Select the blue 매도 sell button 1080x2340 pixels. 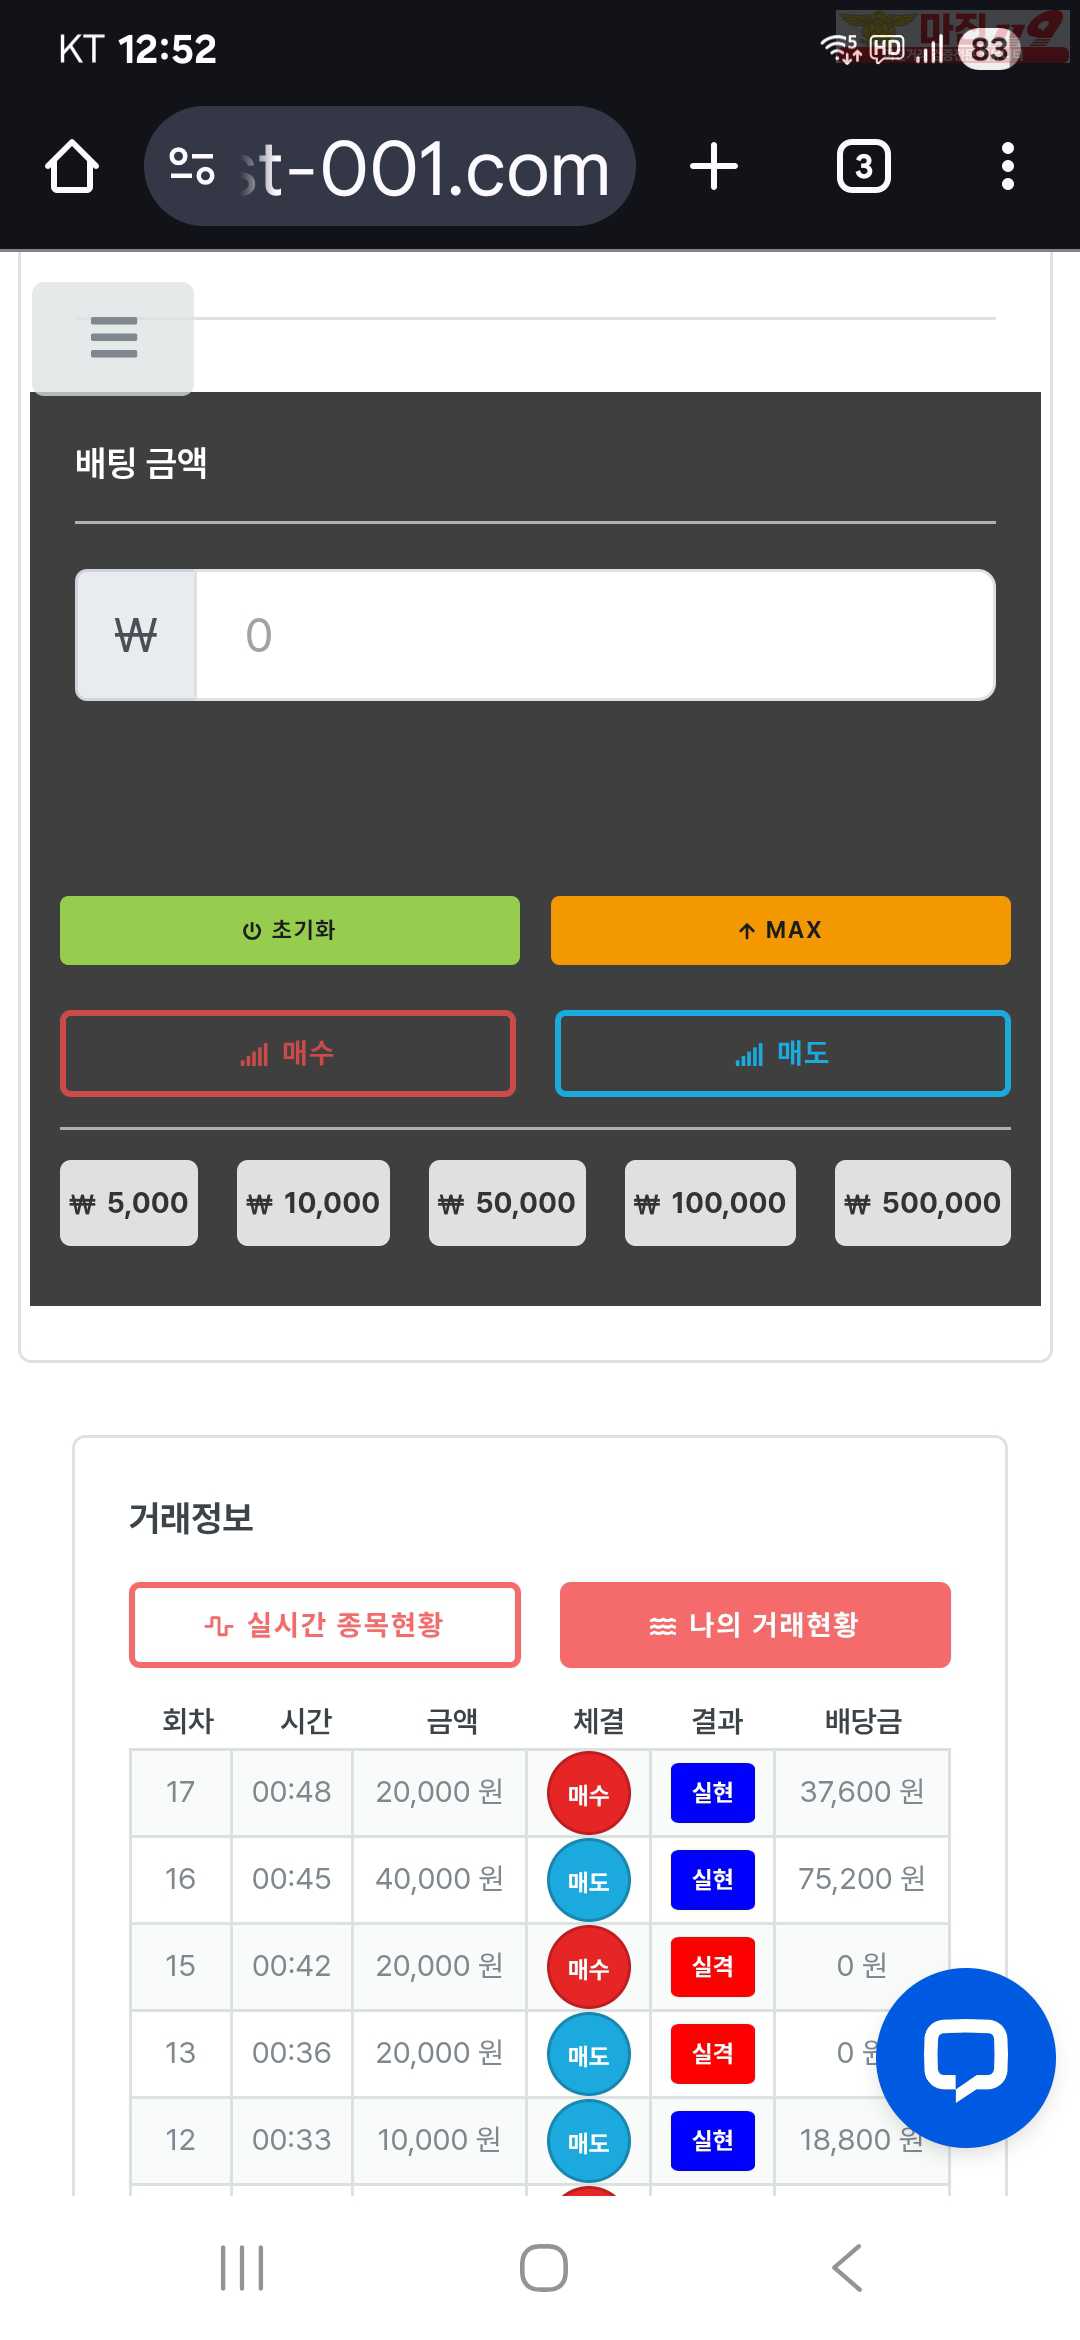tap(782, 1053)
